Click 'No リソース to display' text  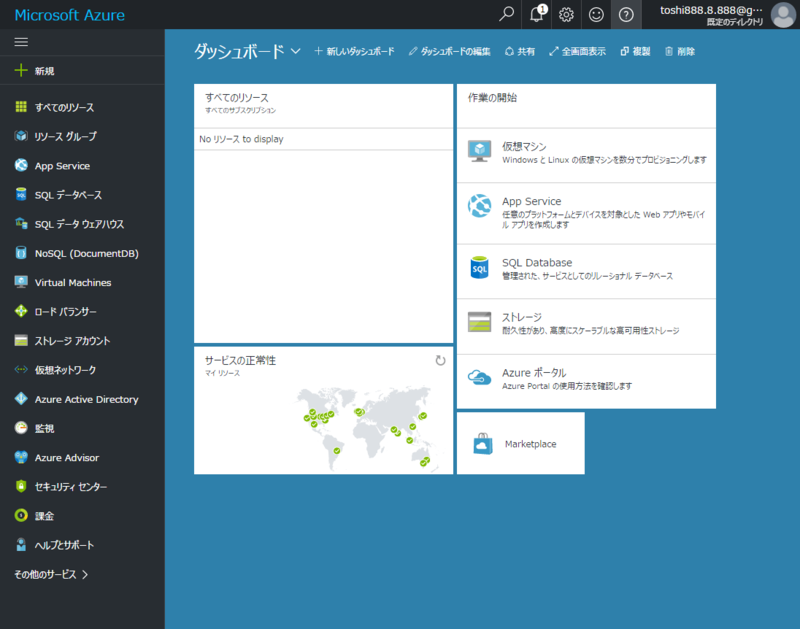coord(241,139)
